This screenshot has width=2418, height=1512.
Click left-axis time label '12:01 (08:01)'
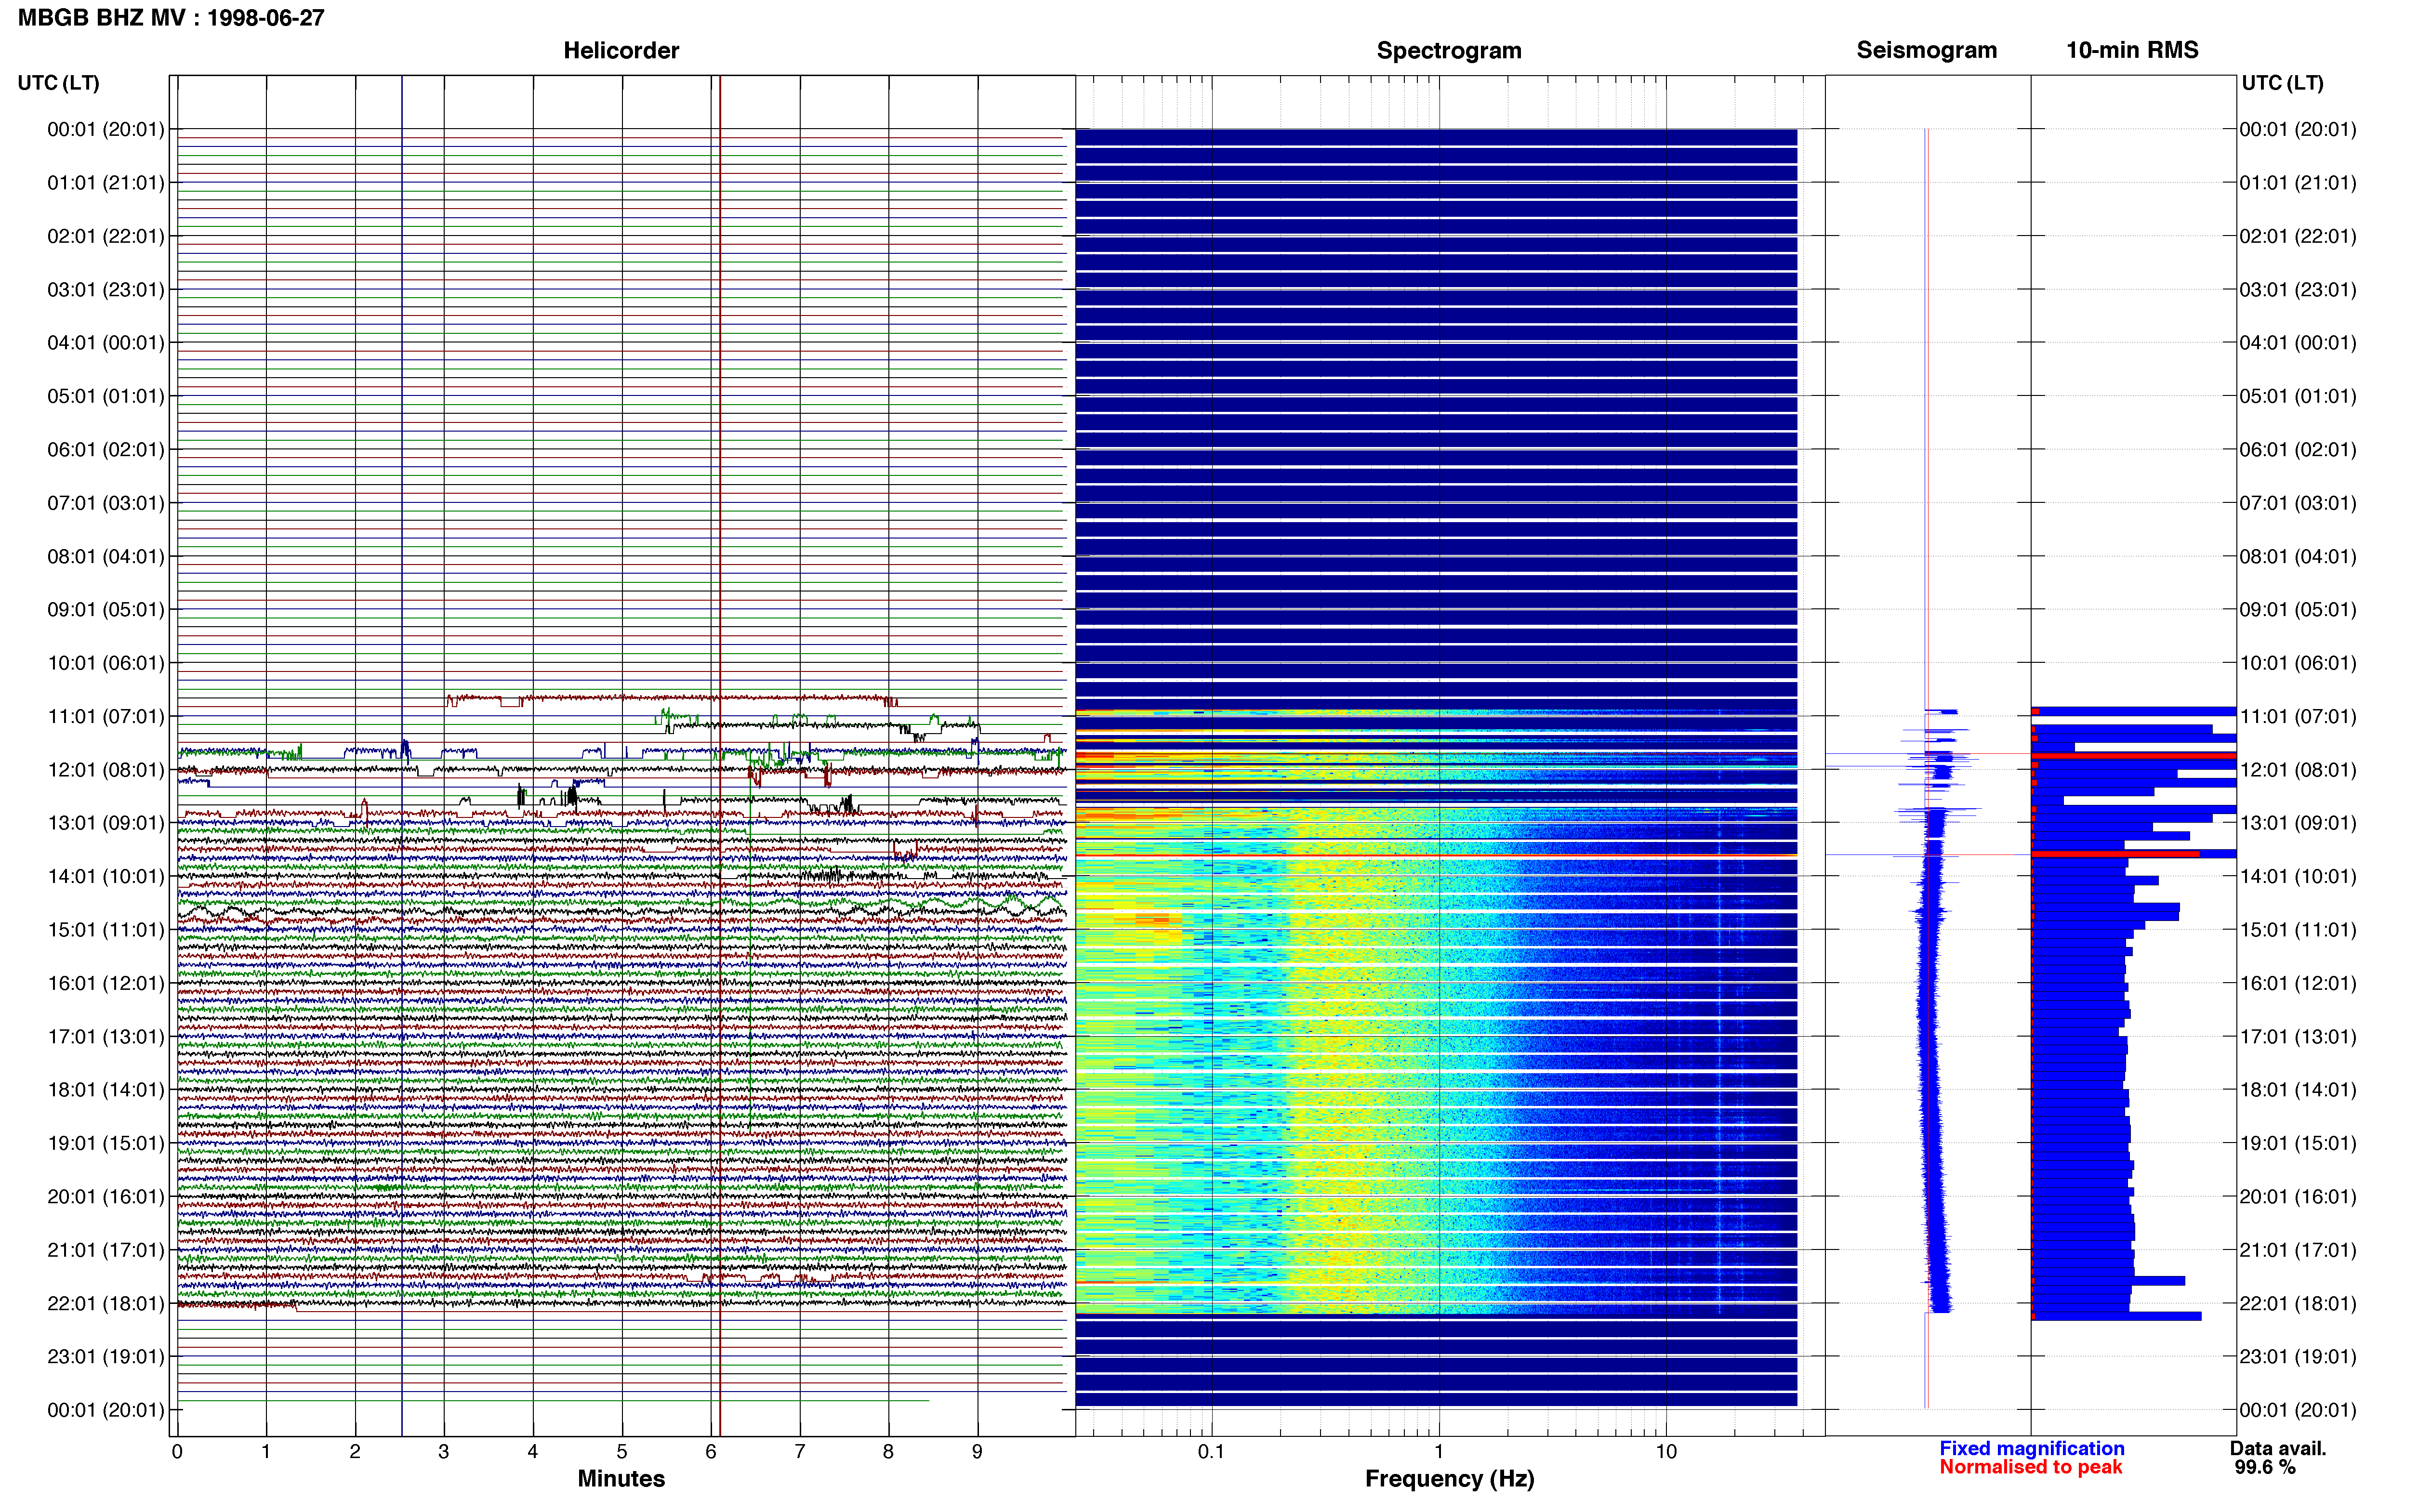pyautogui.click(x=106, y=770)
